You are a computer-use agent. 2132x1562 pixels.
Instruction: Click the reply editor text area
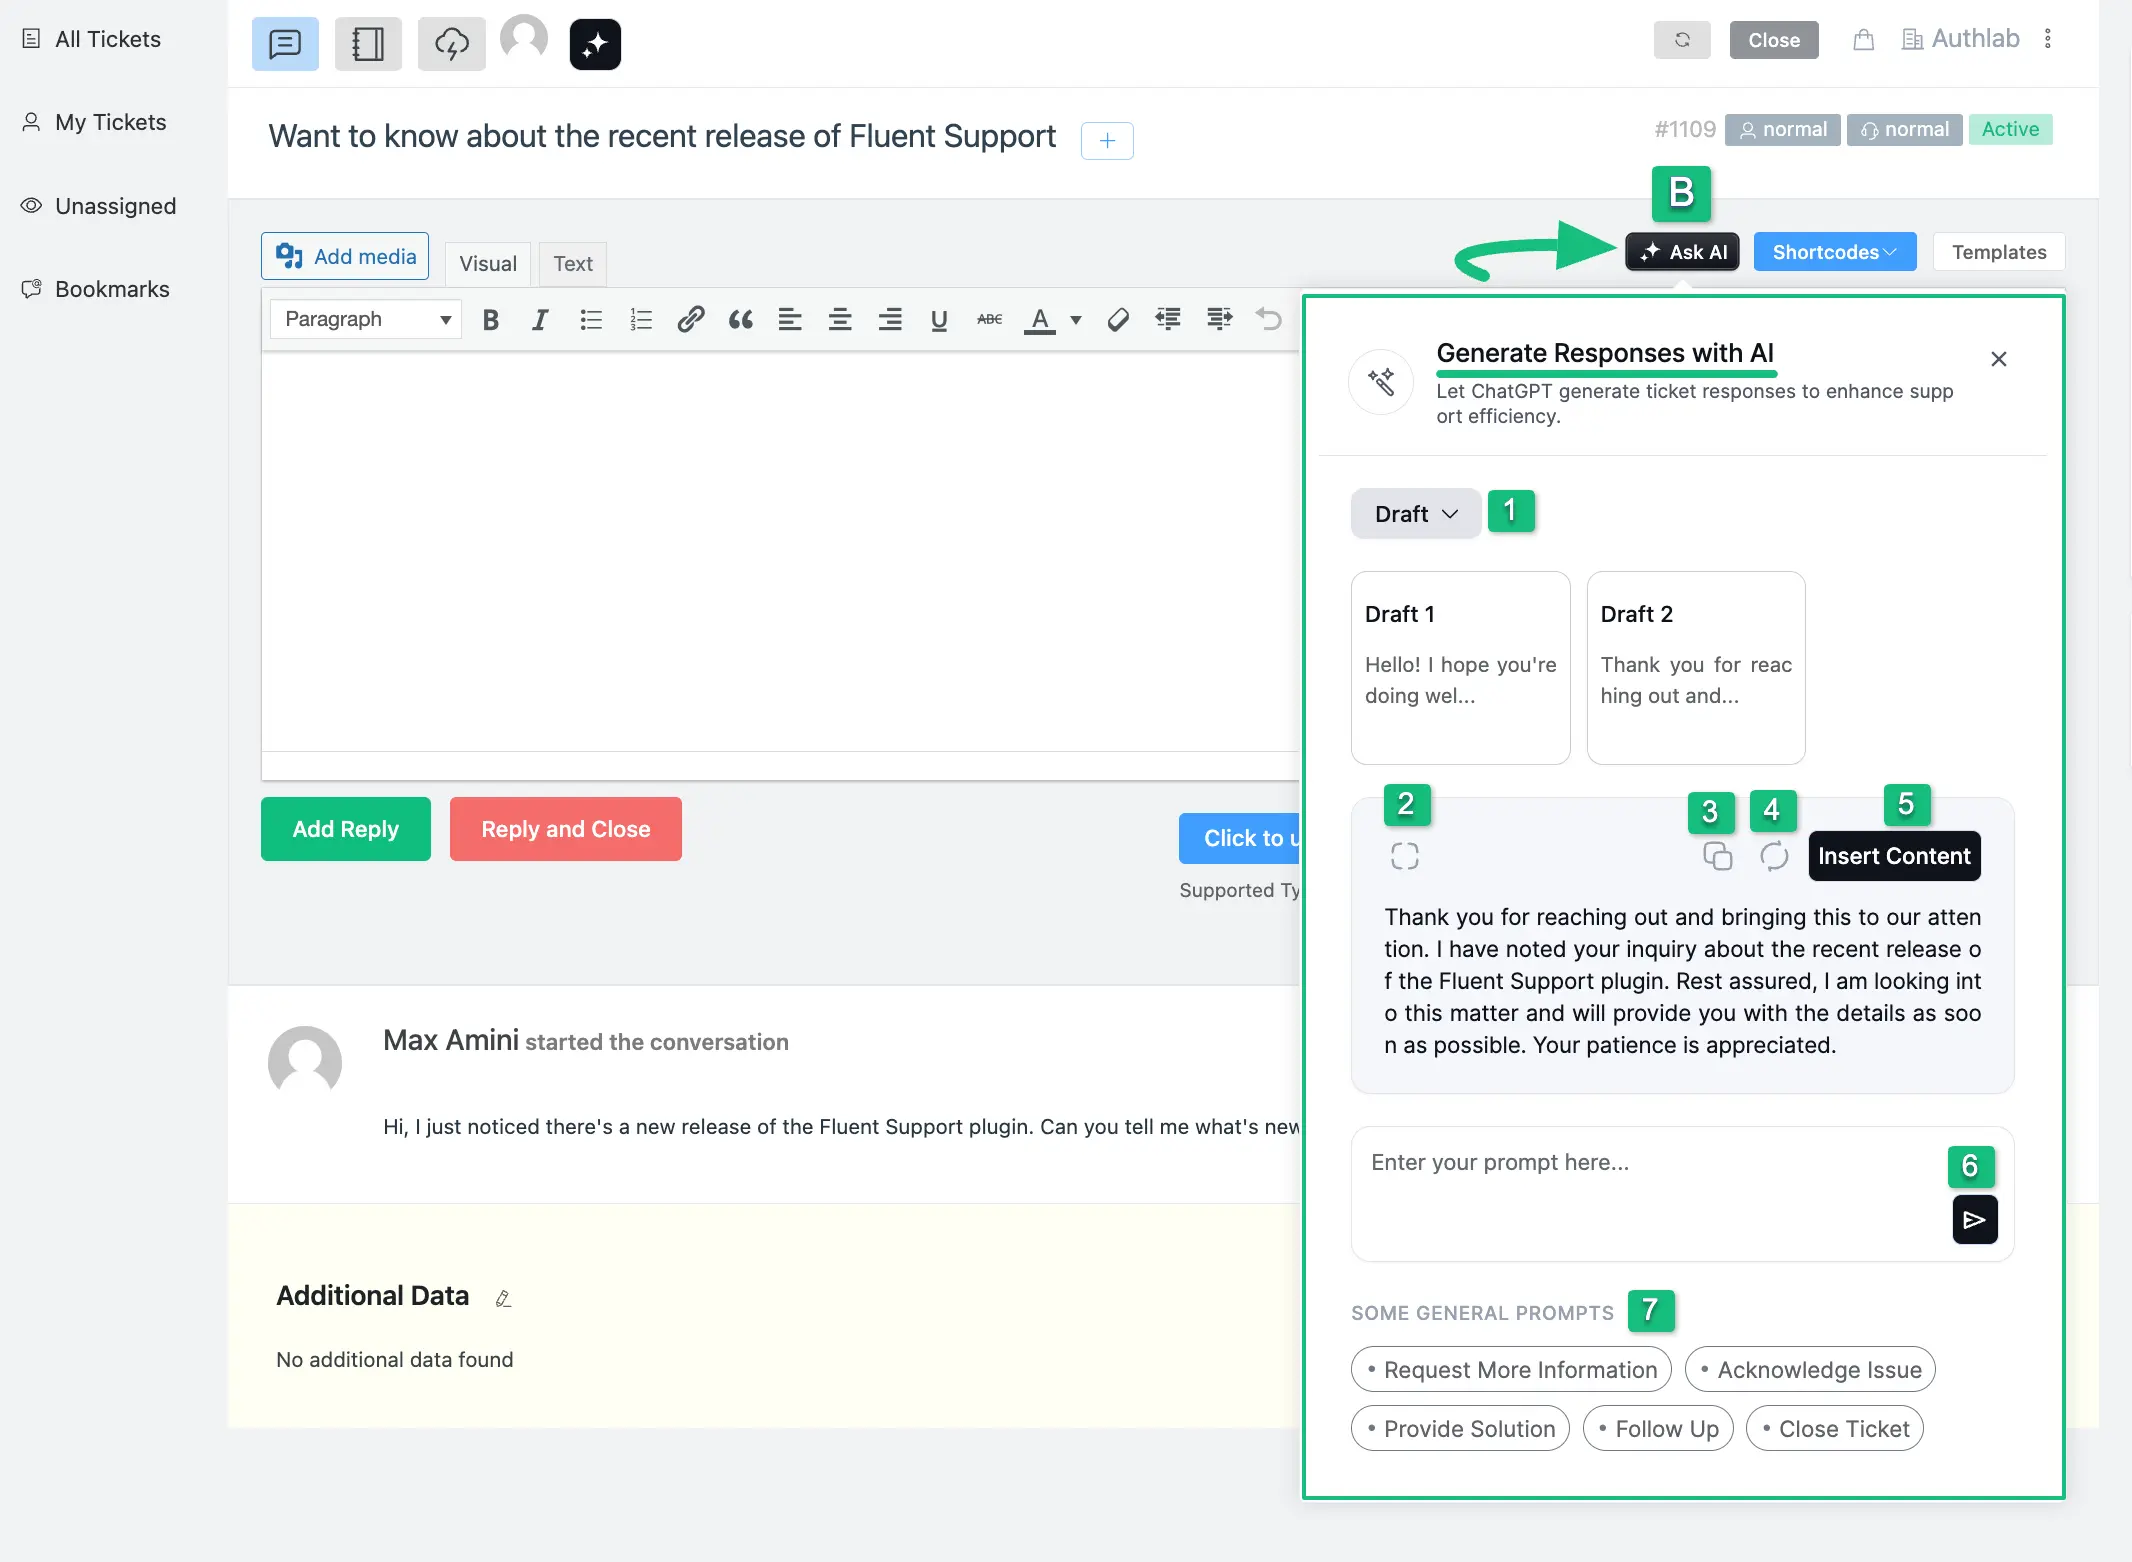point(780,550)
